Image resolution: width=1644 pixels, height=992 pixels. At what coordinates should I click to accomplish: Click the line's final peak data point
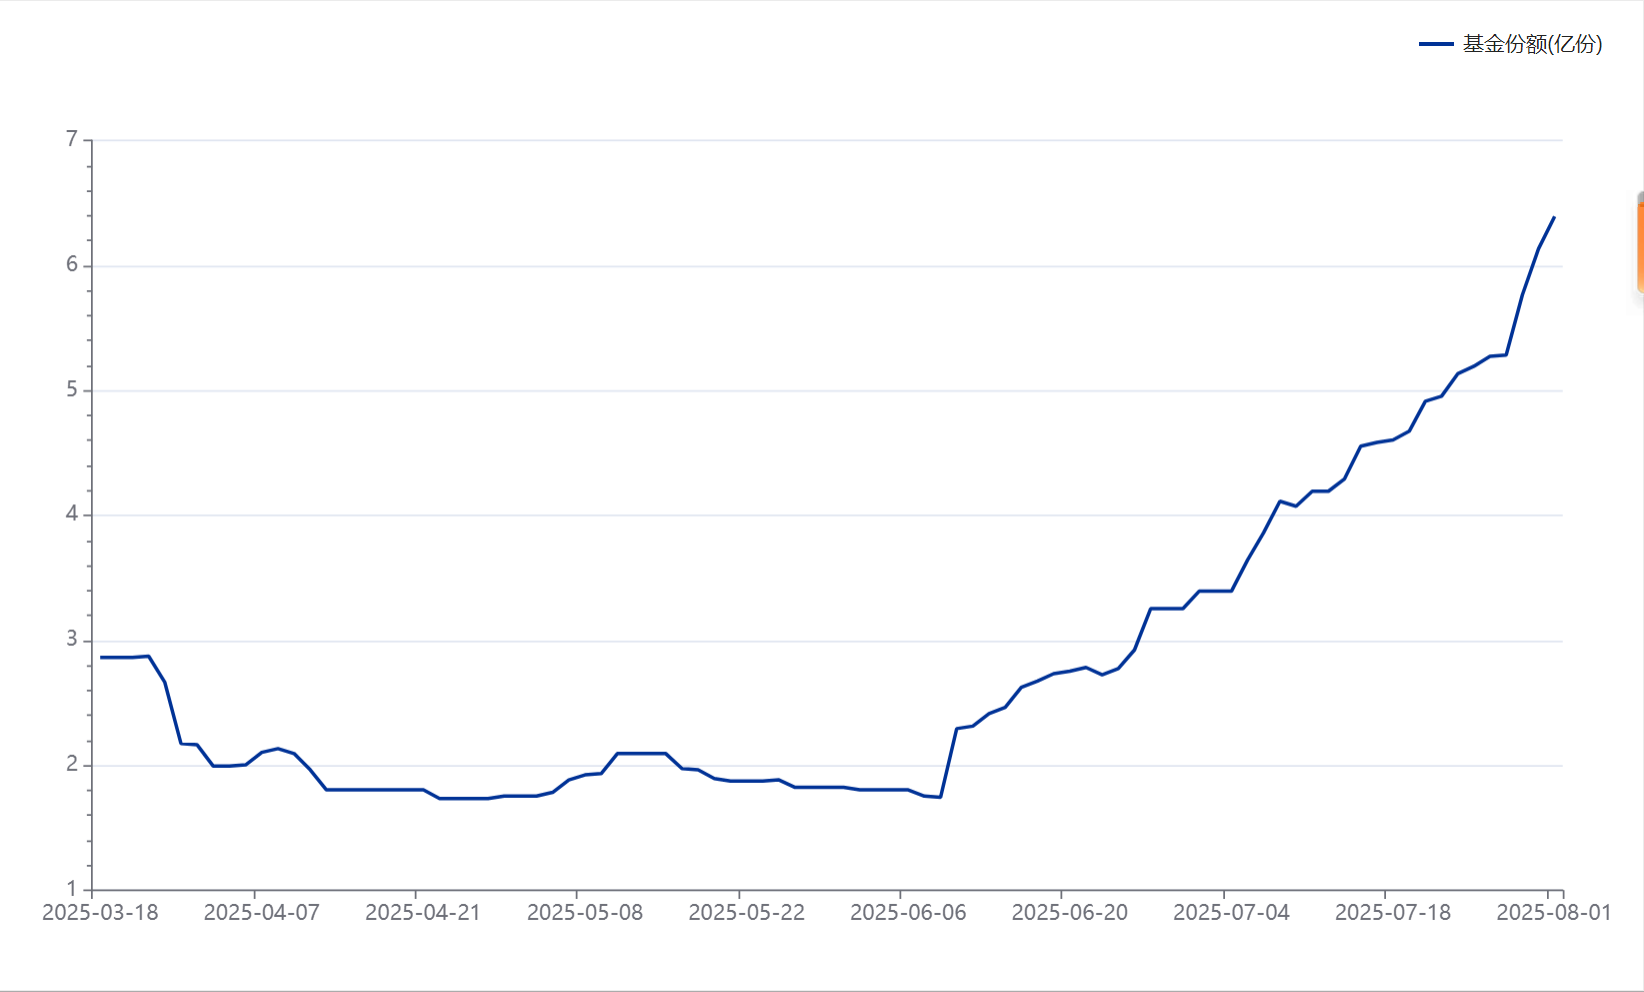1554,217
